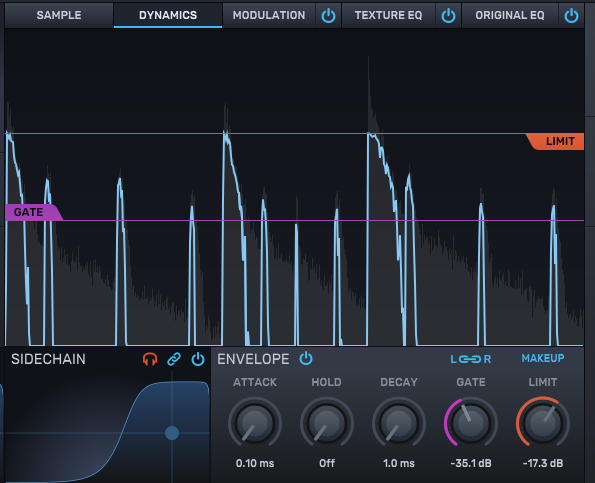Screen dimensions: 595x483
Task: Click the sidechain link chain icon
Action: pos(174,359)
